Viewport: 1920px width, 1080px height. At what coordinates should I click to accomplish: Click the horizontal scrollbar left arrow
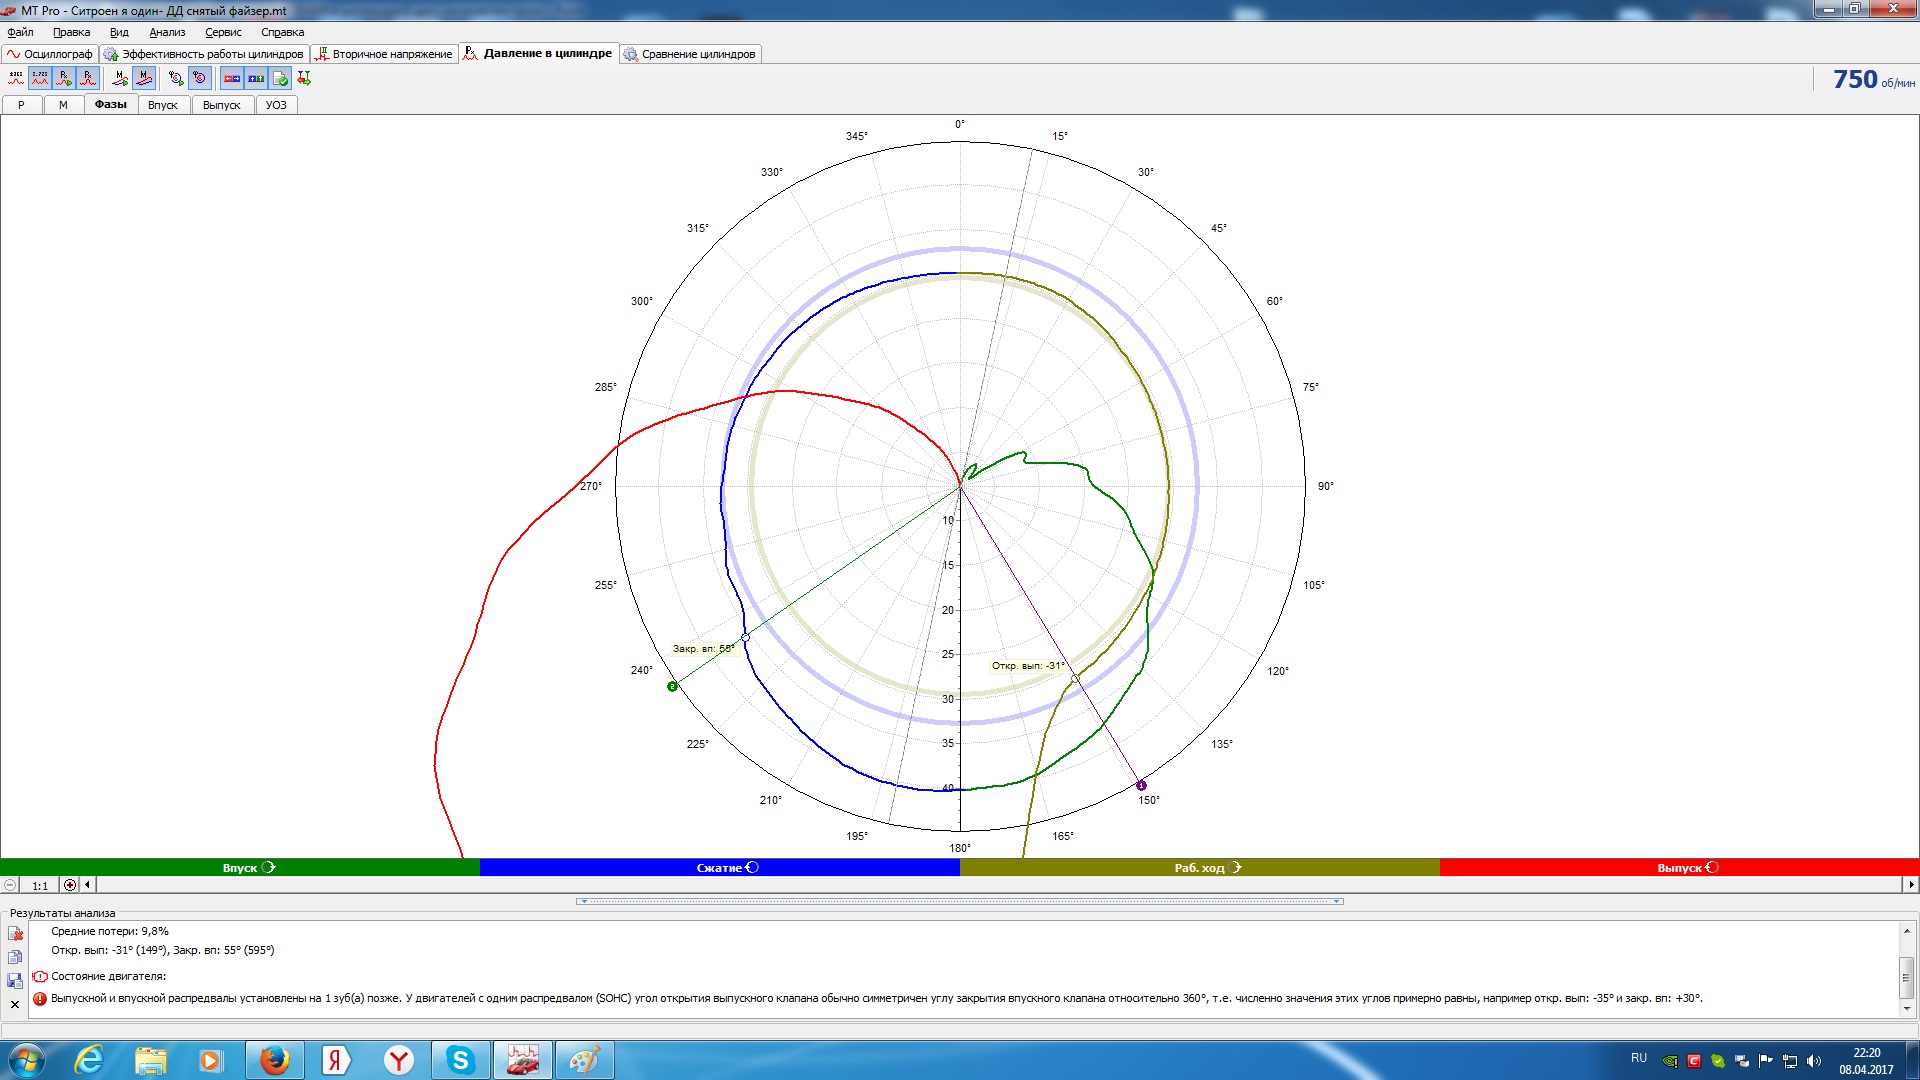tap(88, 885)
